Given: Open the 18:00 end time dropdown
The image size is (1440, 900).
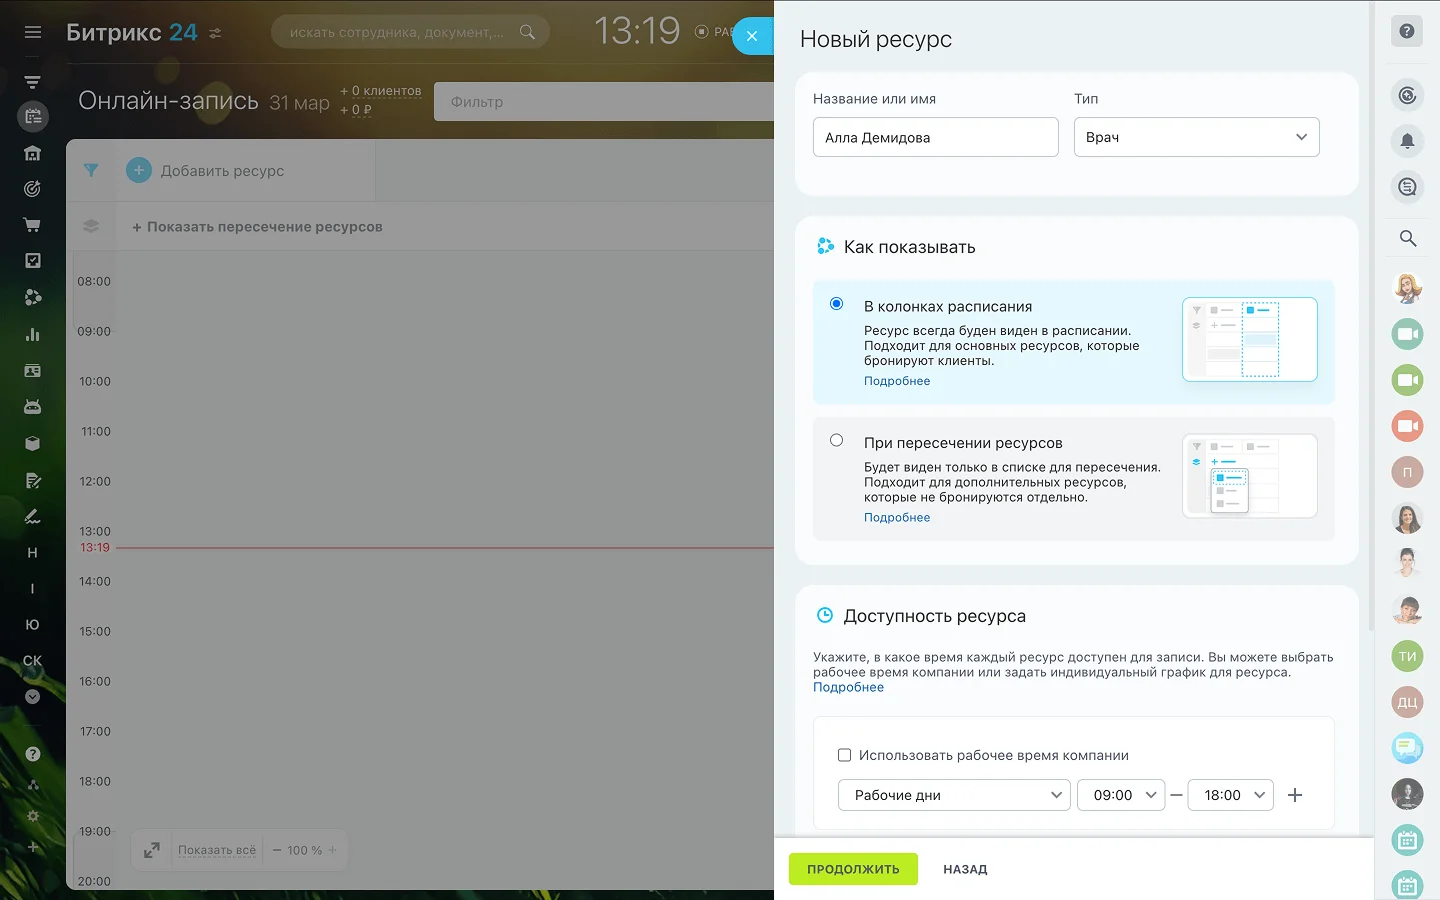Looking at the screenshot, I should (x=1231, y=795).
